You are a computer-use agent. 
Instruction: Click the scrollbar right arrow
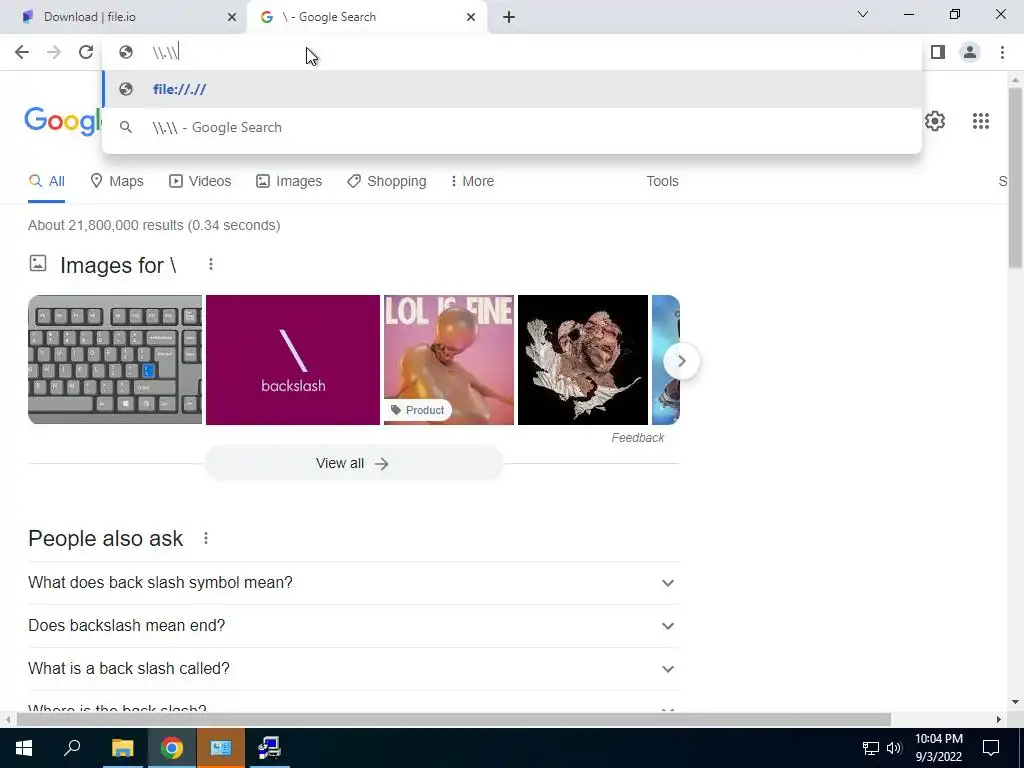999,720
